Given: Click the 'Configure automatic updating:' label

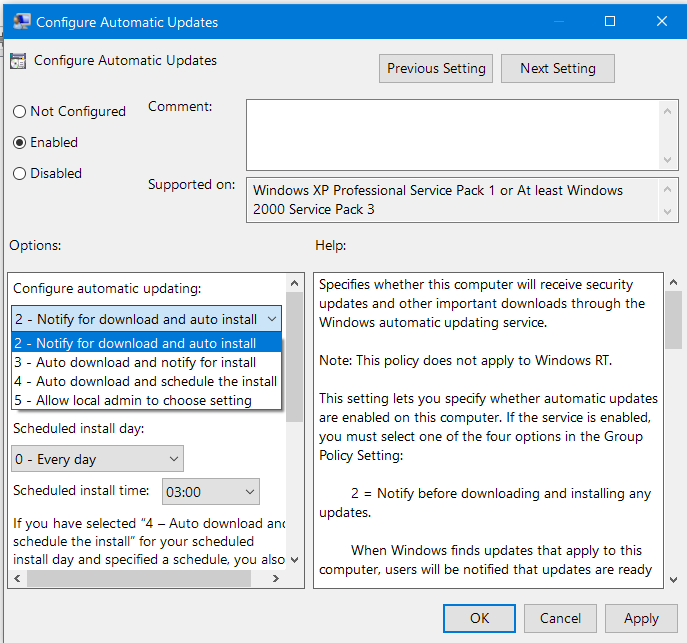Looking at the screenshot, I should coord(107,289).
